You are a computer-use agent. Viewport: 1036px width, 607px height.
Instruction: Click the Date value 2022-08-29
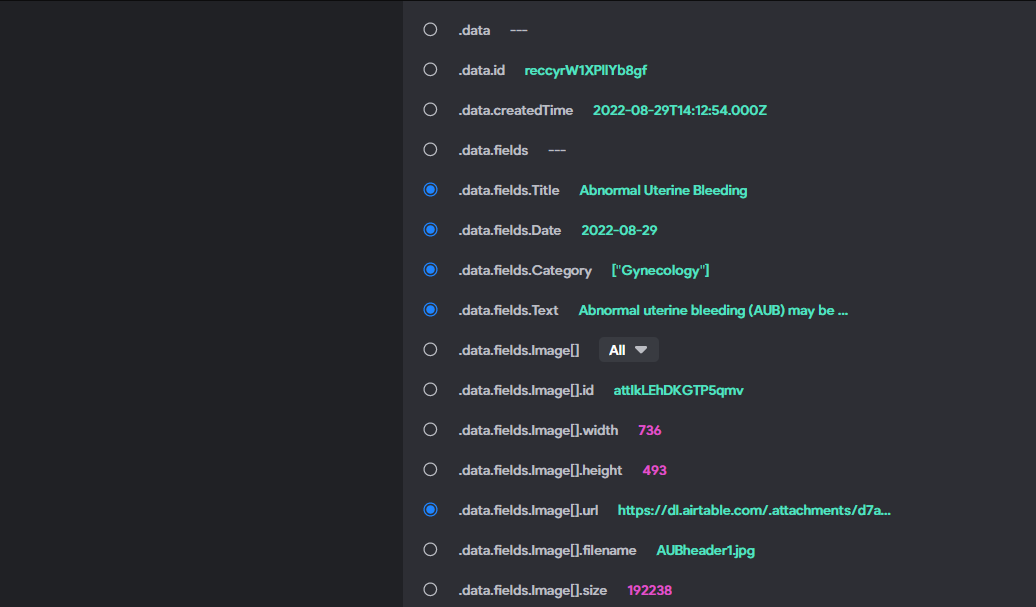619,231
